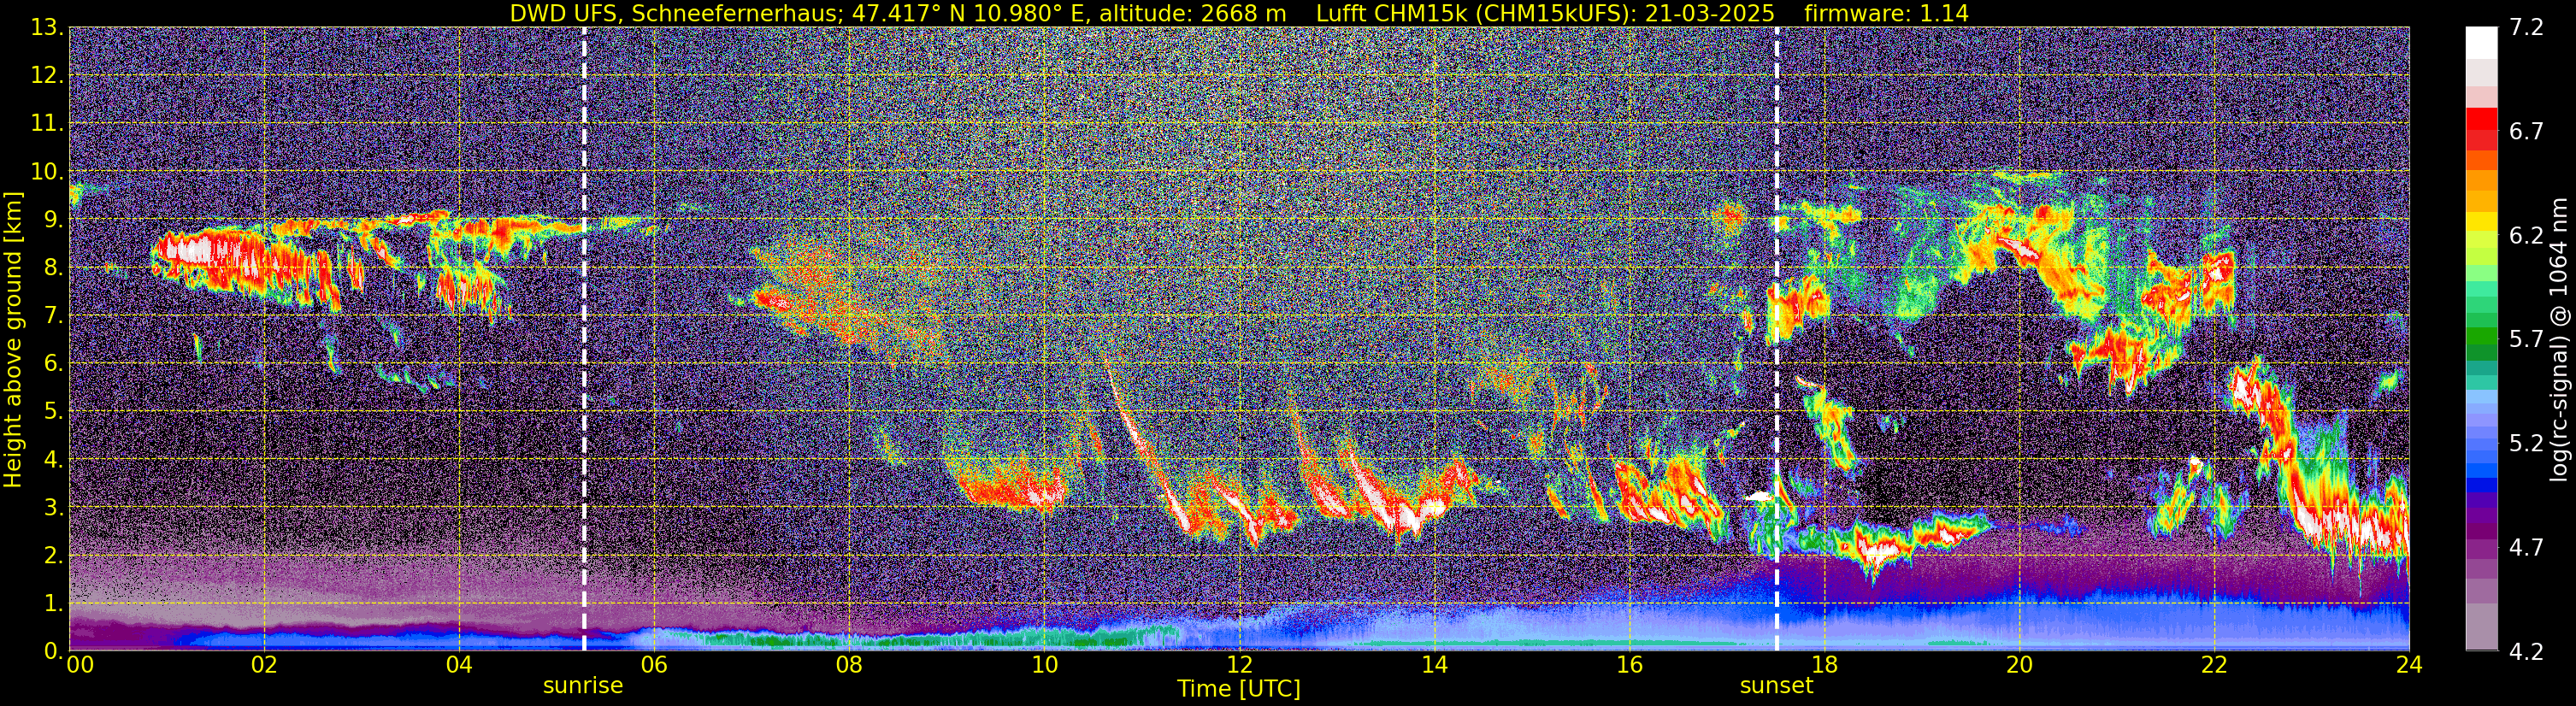
Task: Click the x-axis tick label '16'
Action: tap(1629, 665)
